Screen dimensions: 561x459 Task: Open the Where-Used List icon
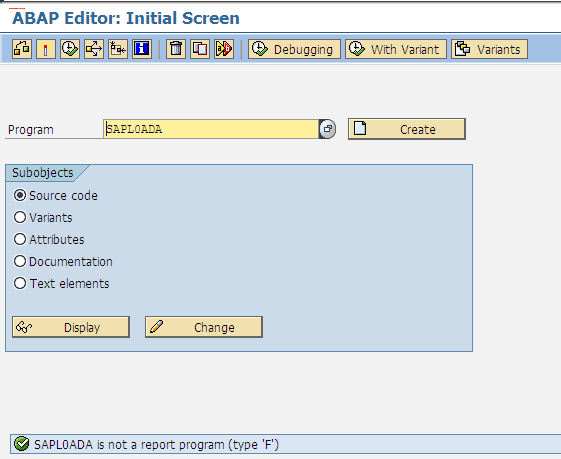pyautogui.click(x=94, y=49)
